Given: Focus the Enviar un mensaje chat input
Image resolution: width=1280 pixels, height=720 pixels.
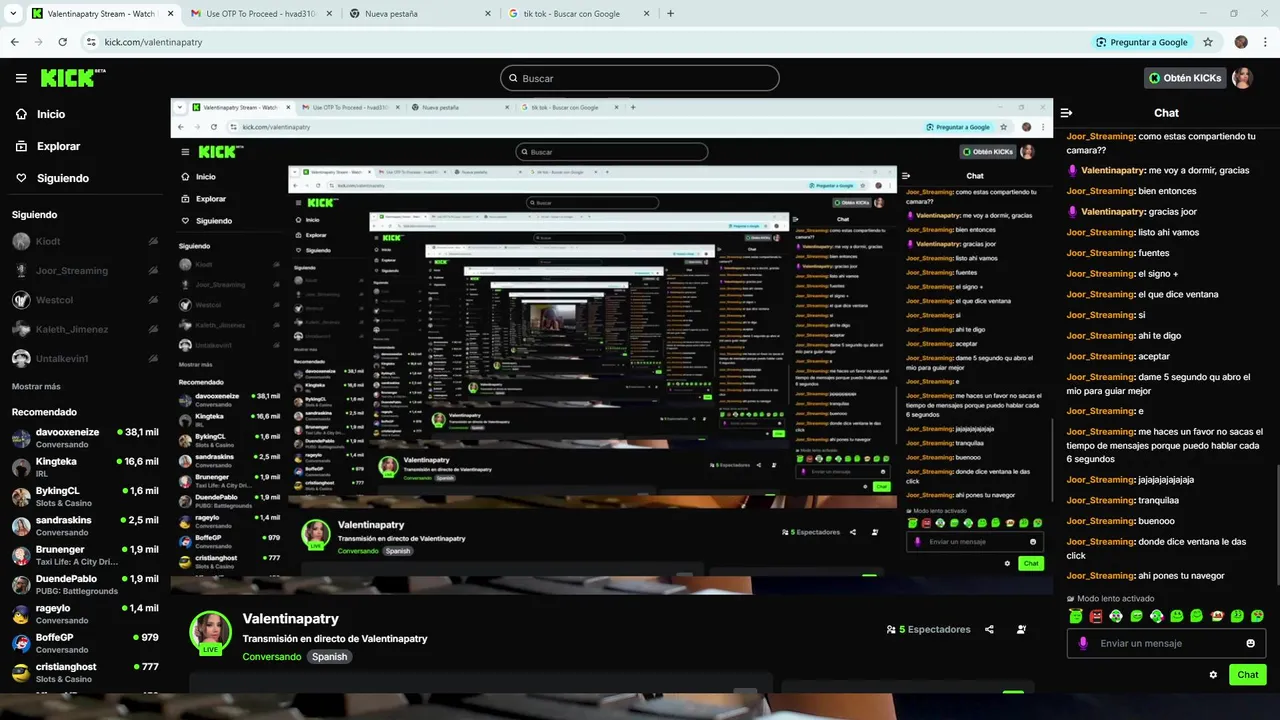Looking at the screenshot, I should point(1166,643).
